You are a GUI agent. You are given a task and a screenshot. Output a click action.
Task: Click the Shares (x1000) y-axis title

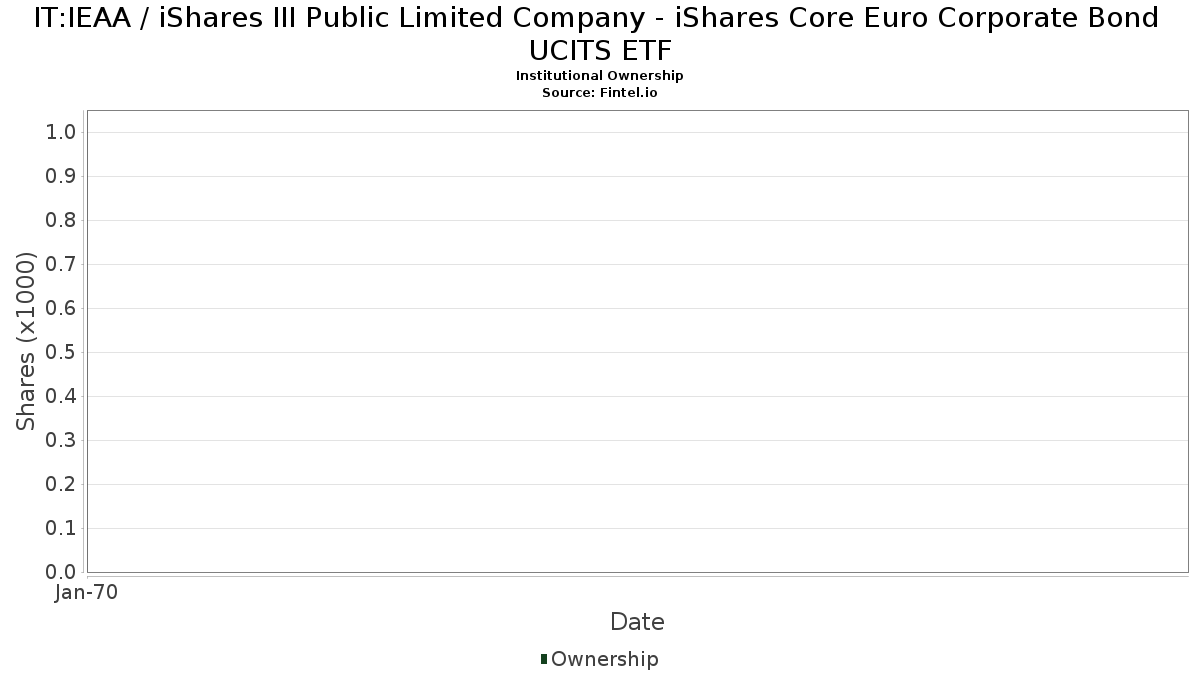(x=27, y=342)
